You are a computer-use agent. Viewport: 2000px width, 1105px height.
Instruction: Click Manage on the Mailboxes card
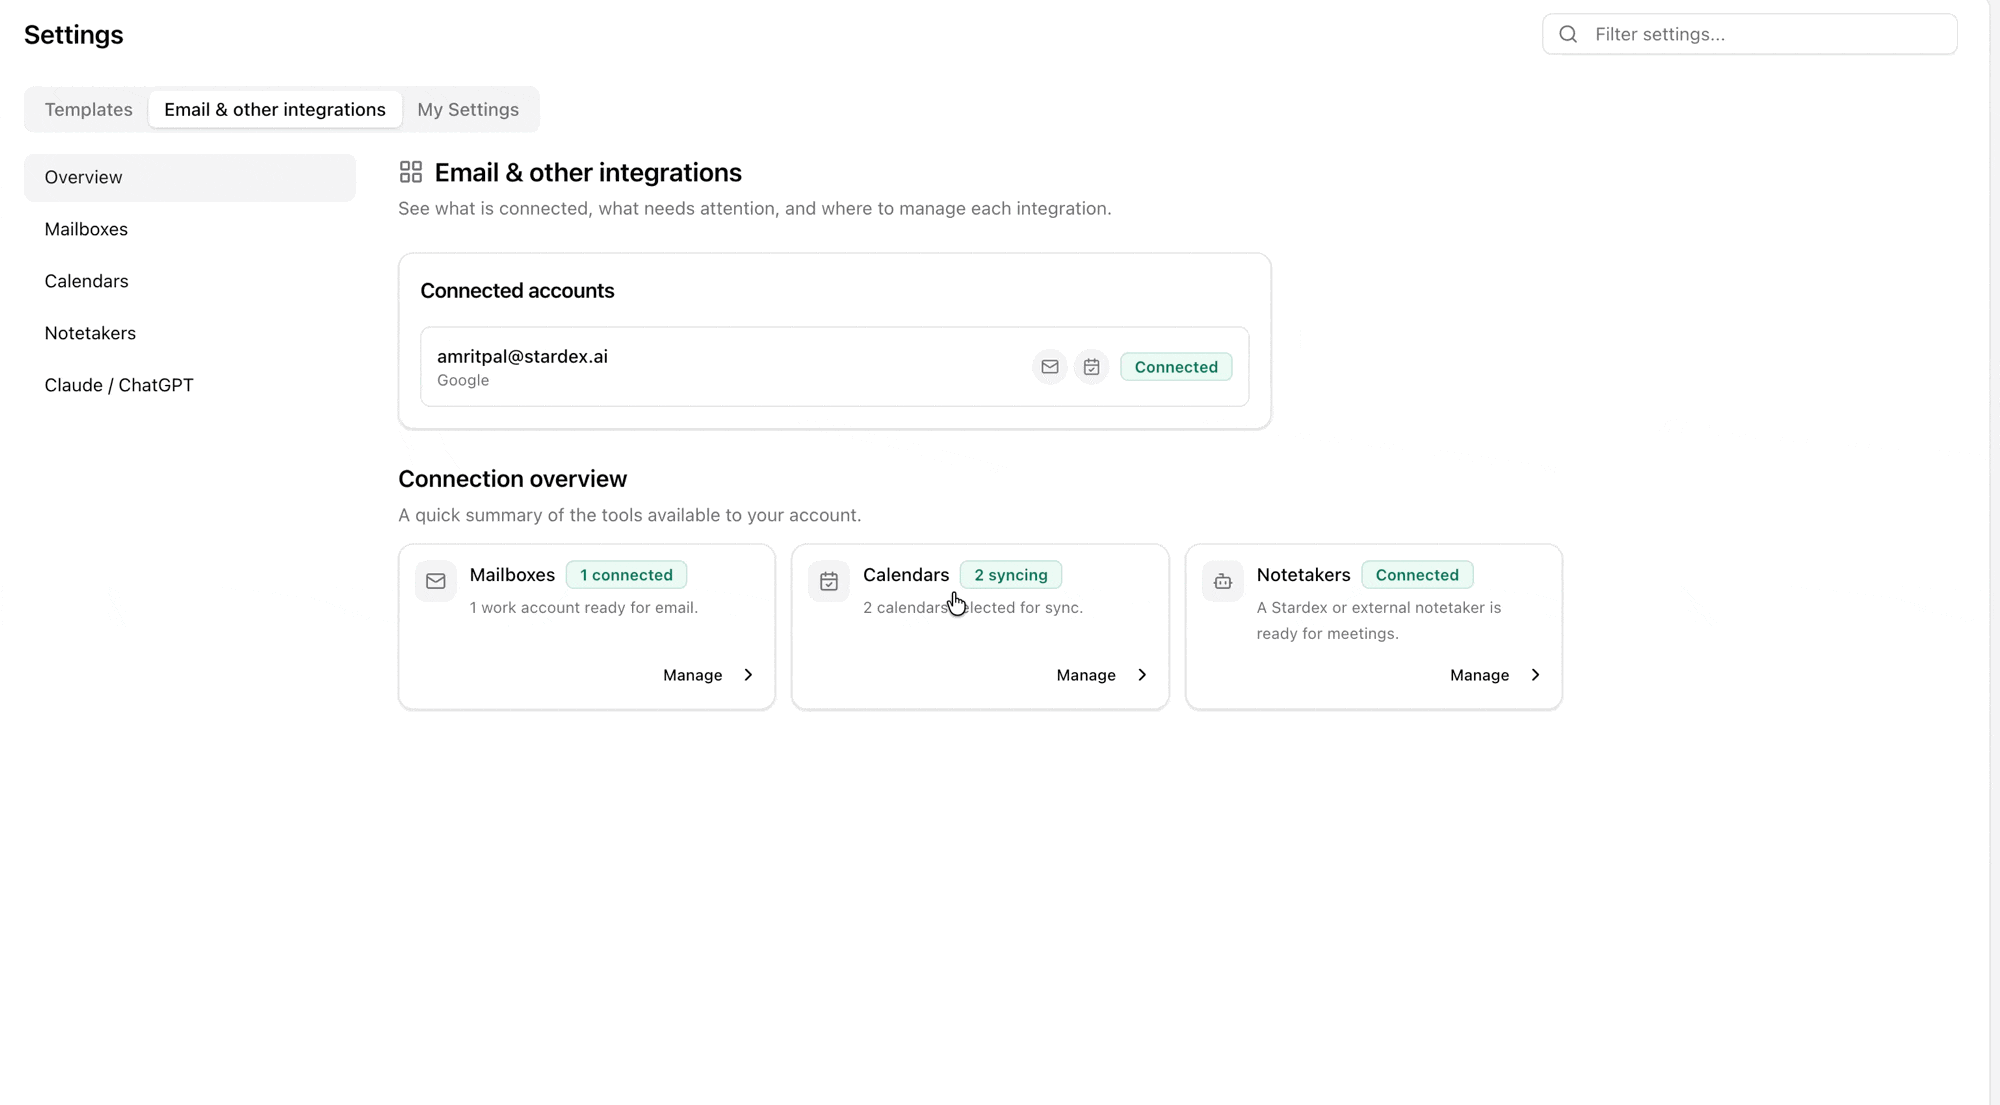[x=692, y=675]
